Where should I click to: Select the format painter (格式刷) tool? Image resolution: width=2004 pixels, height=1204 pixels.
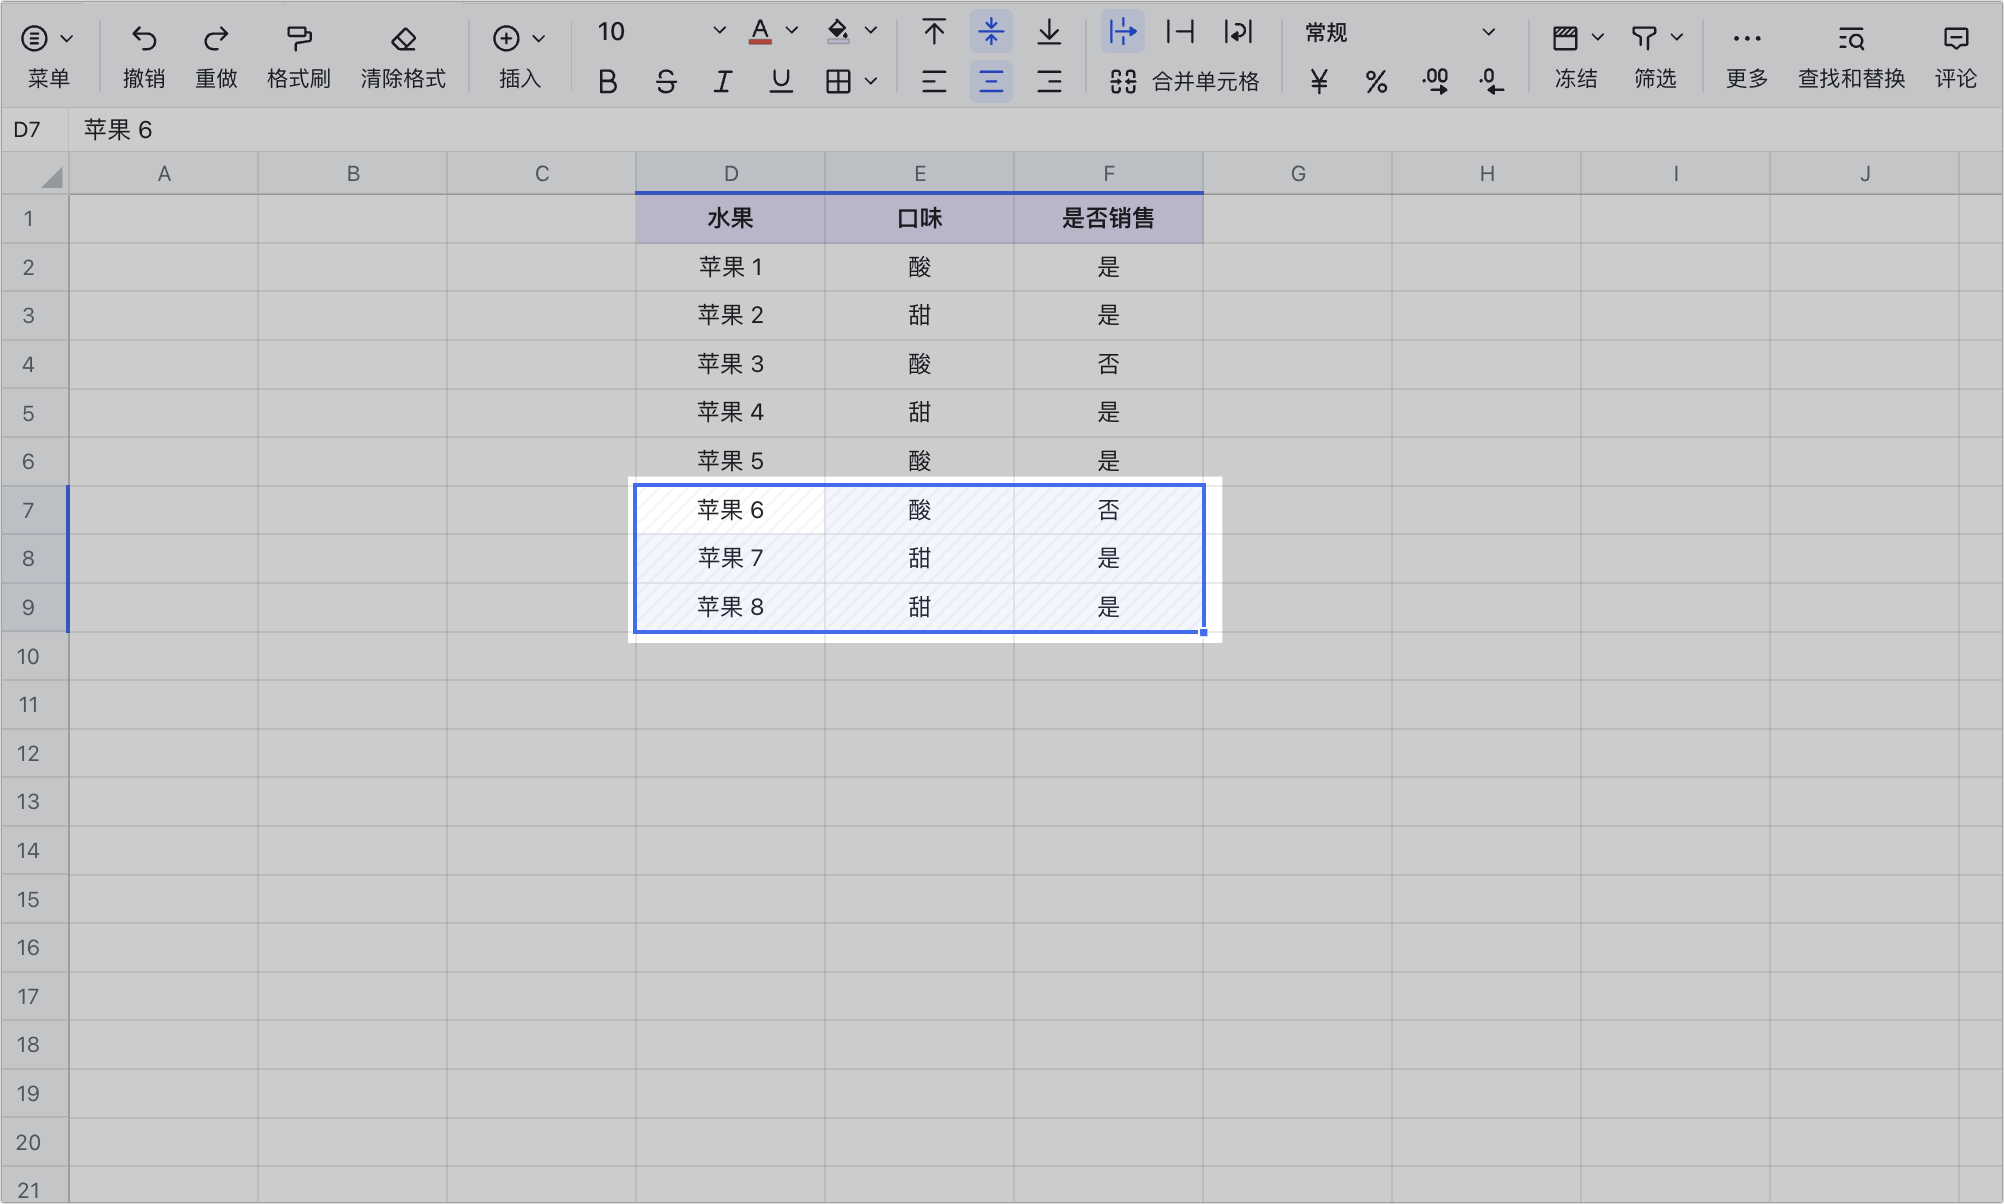tap(298, 39)
